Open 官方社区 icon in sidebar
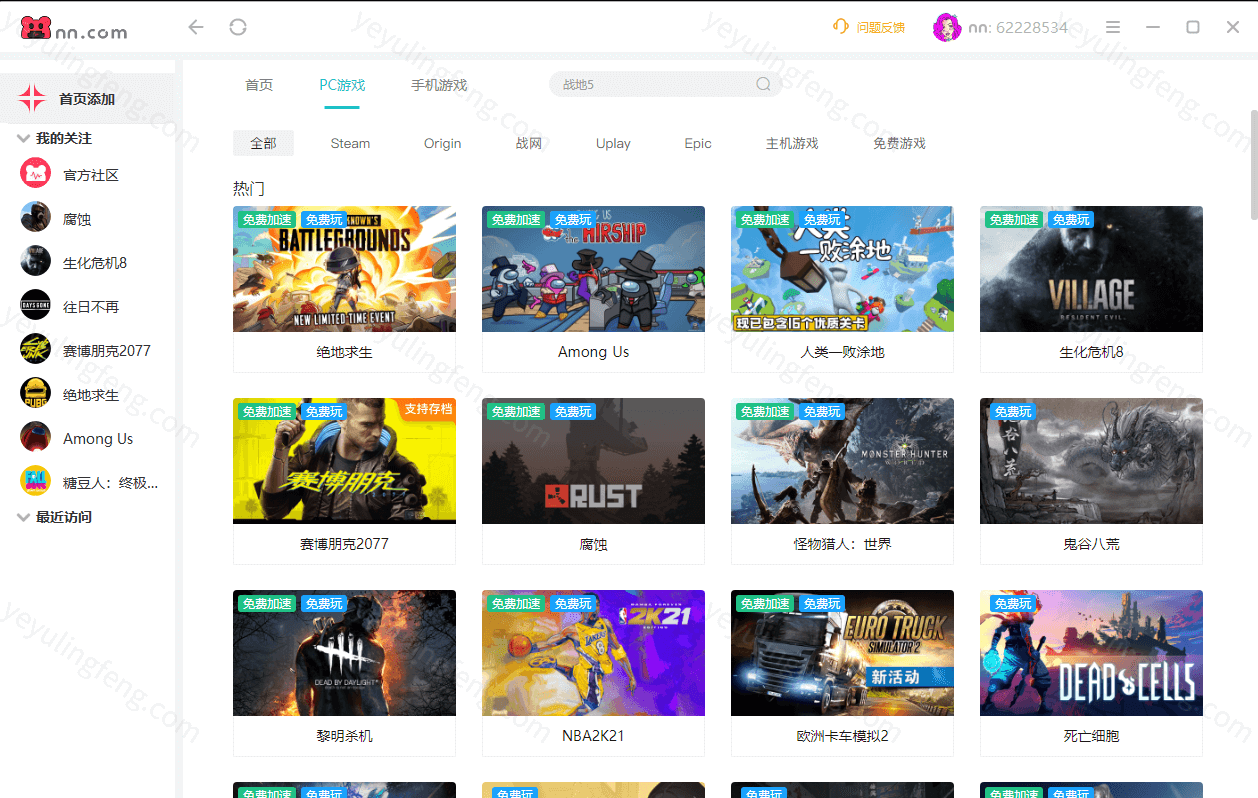1258x798 pixels. point(36,175)
